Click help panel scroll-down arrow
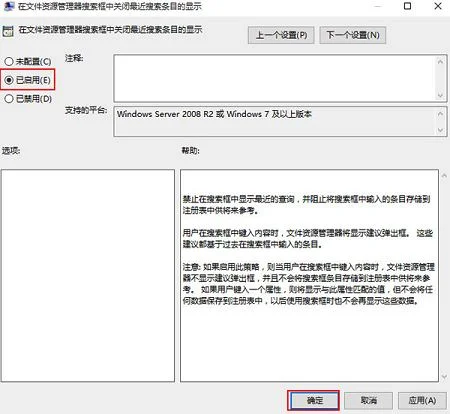Image resolution: width=450 pixels, height=414 pixels. (x=444, y=377)
